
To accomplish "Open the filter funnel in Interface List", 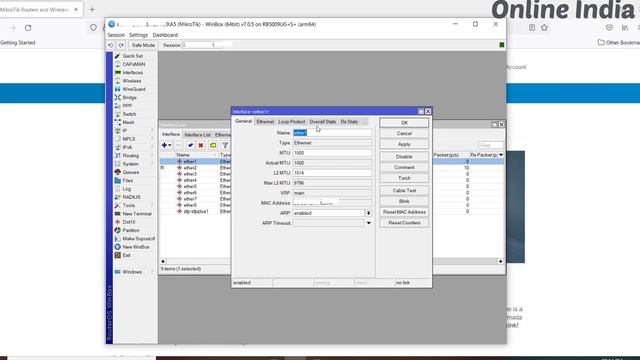I will point(225,145).
